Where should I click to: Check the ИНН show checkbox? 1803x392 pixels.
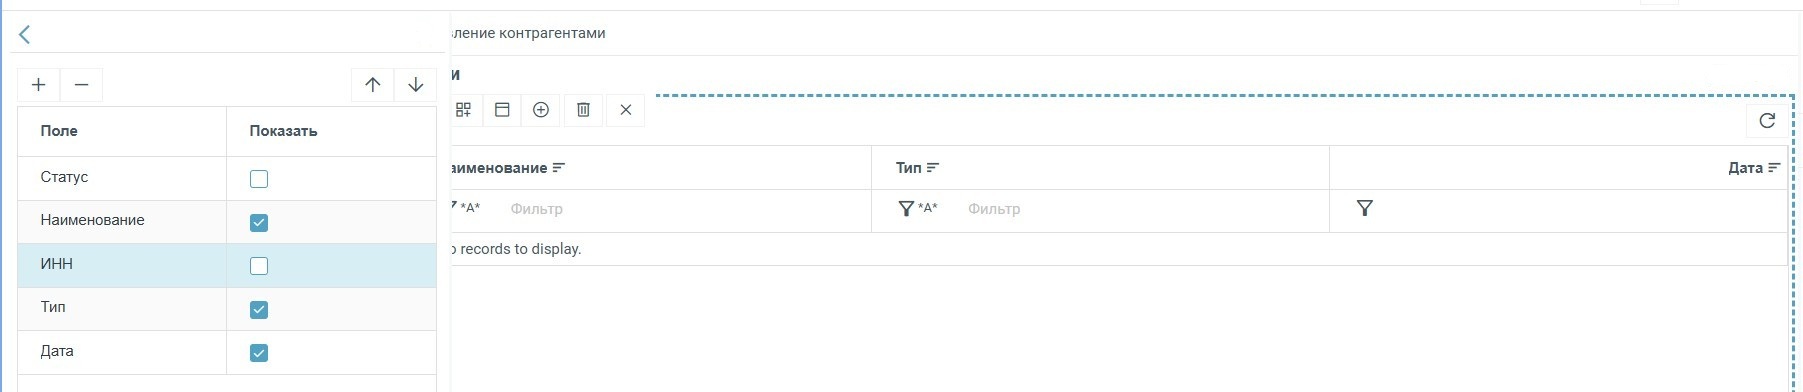click(x=259, y=266)
